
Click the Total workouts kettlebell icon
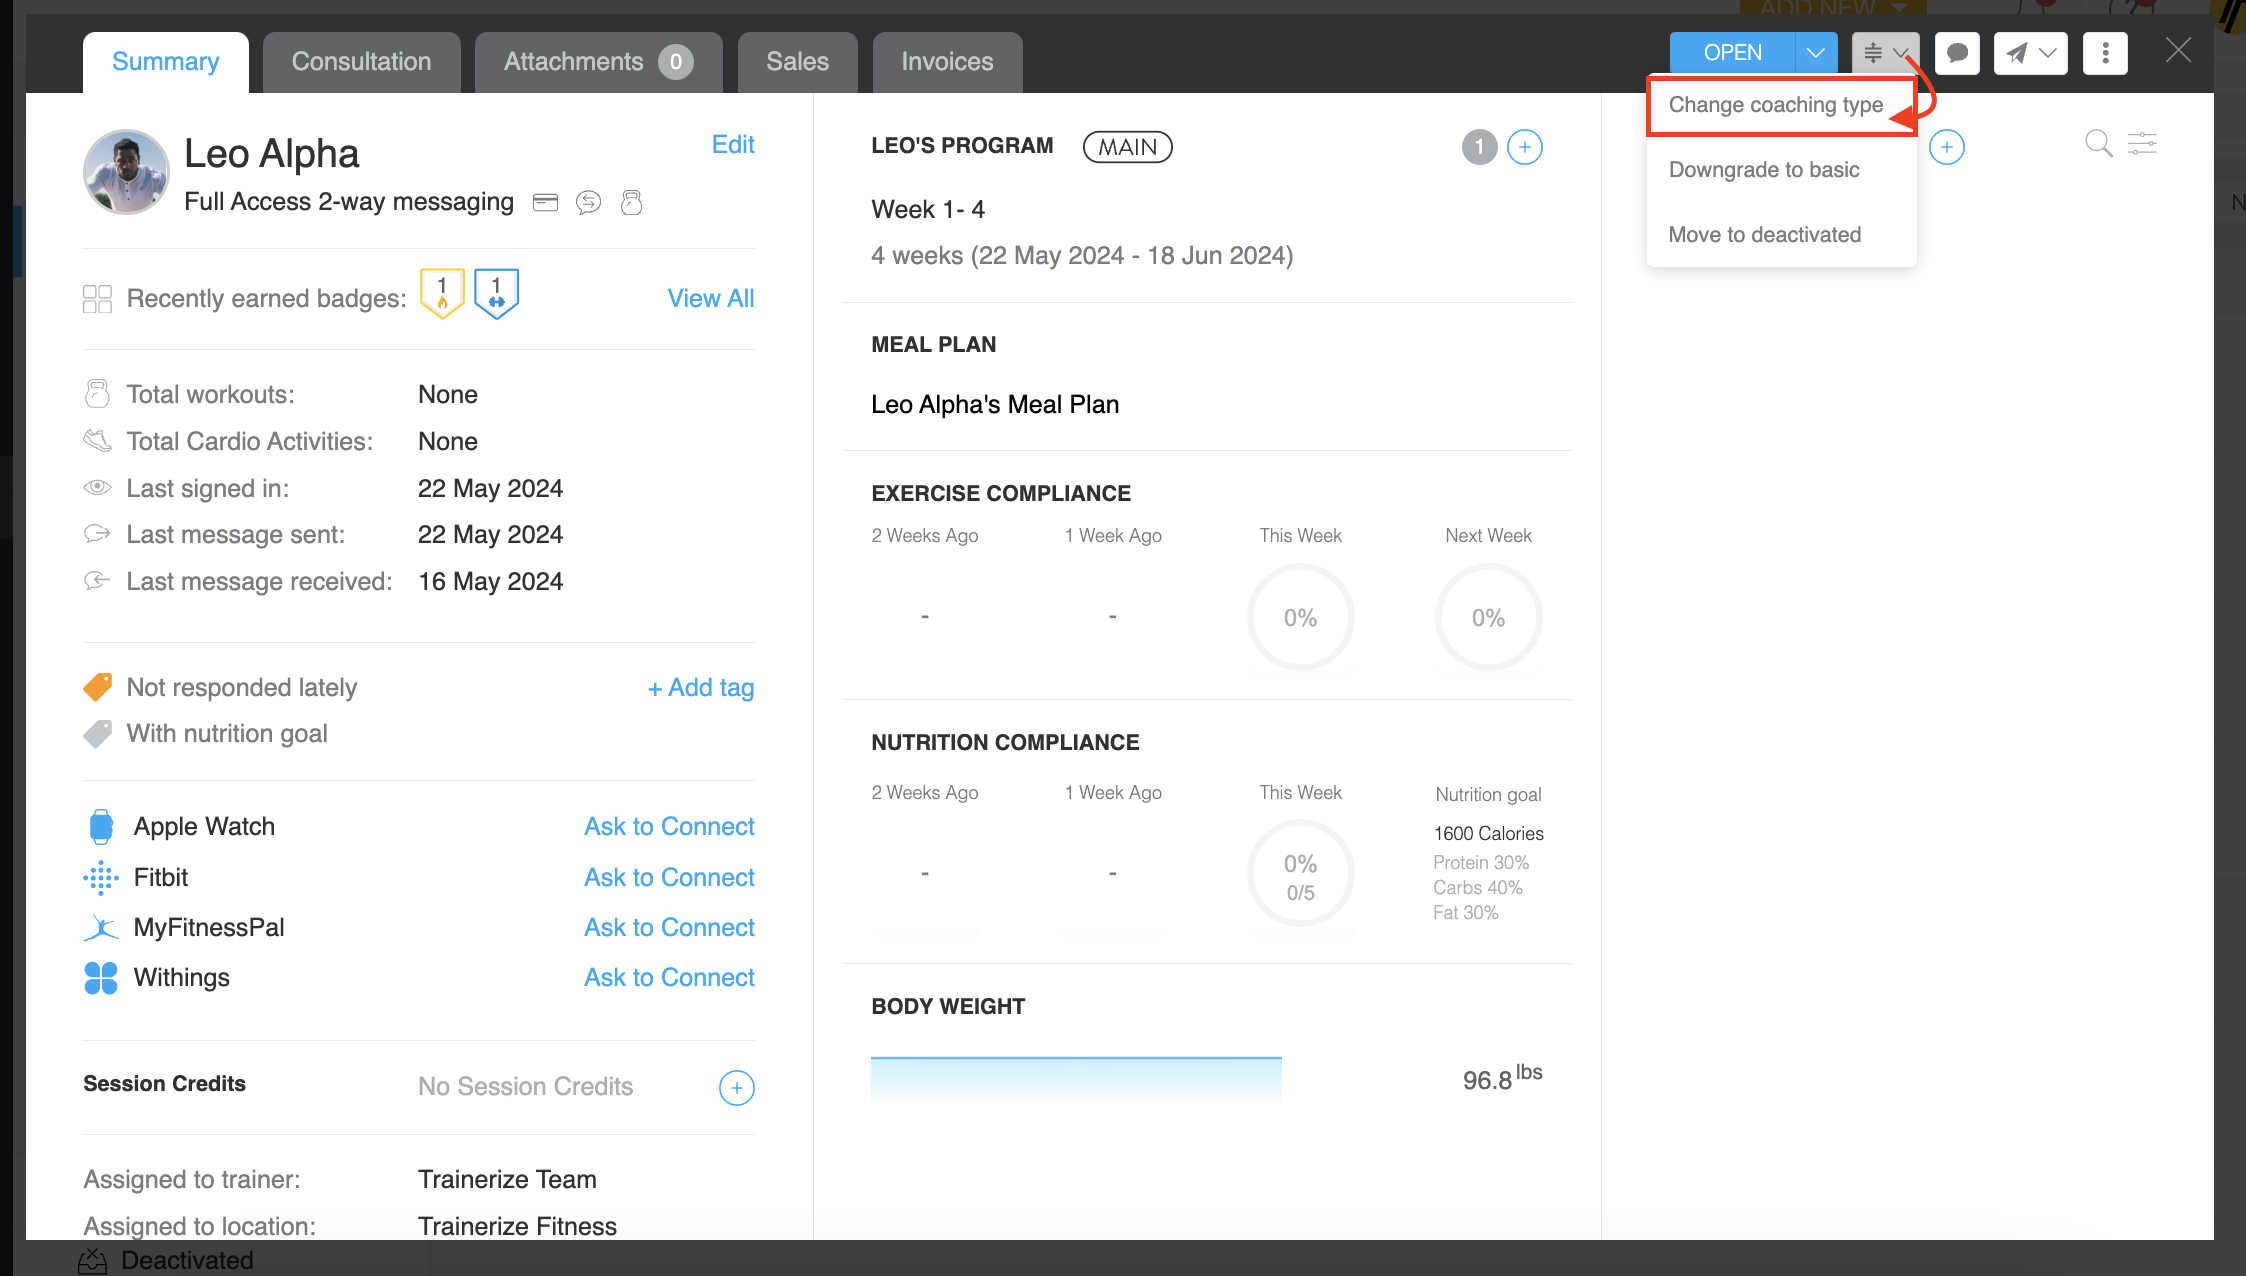pos(97,394)
